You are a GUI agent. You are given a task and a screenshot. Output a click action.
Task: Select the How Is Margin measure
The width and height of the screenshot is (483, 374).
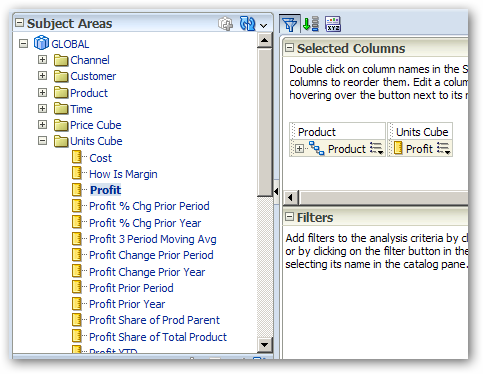(x=123, y=174)
